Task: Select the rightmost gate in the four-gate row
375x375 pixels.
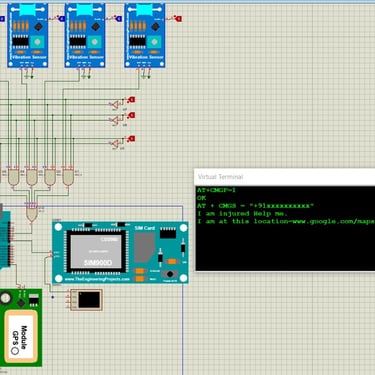Action: pyautogui.click(x=68, y=177)
